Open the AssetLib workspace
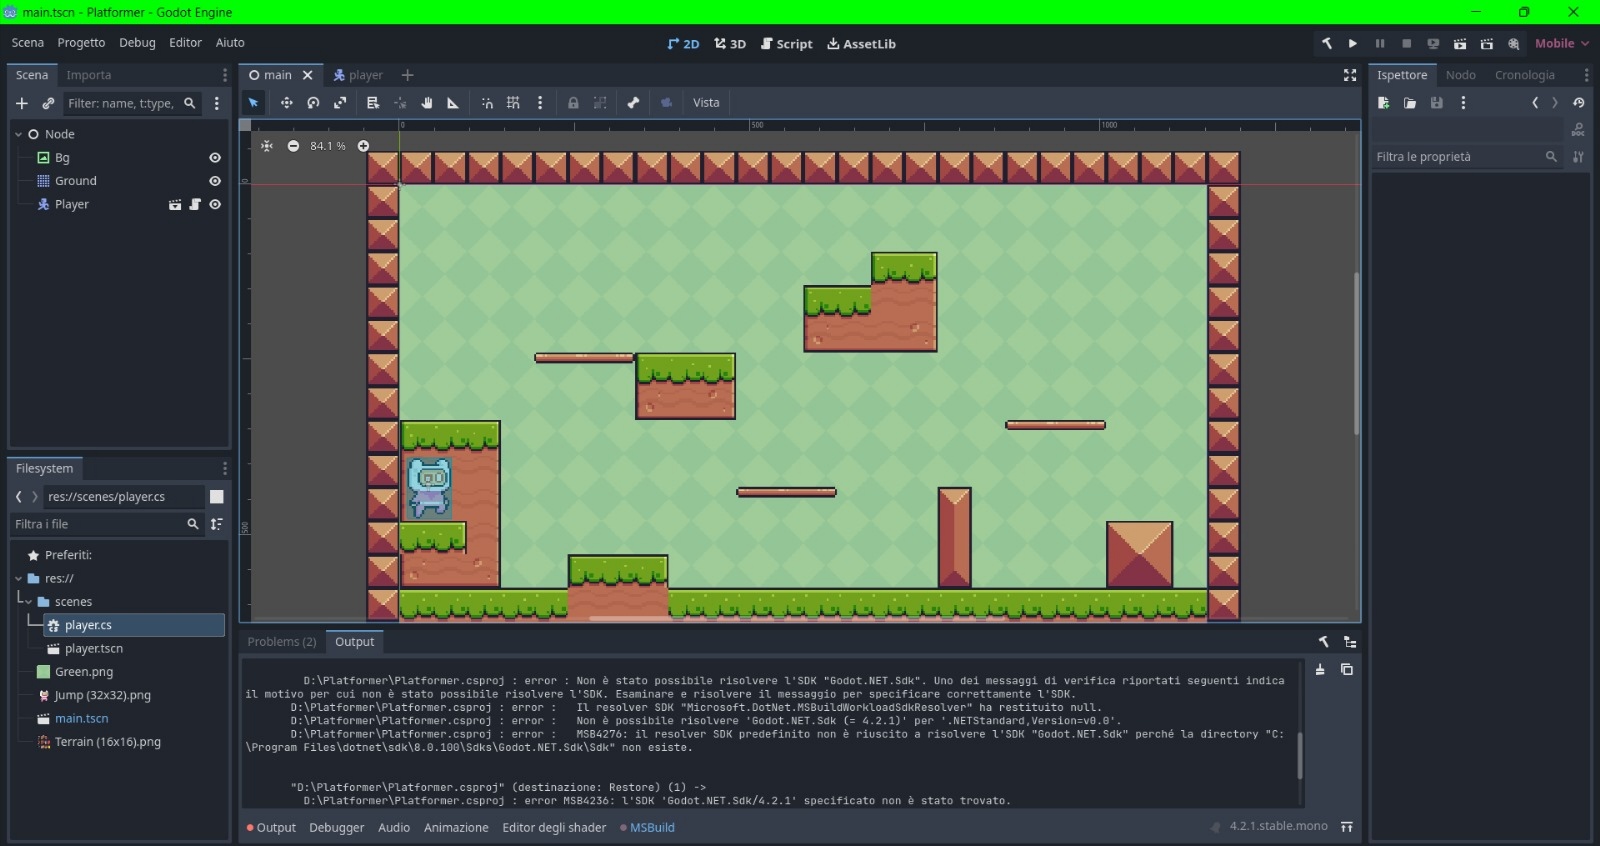The width and height of the screenshot is (1600, 846). [861, 44]
